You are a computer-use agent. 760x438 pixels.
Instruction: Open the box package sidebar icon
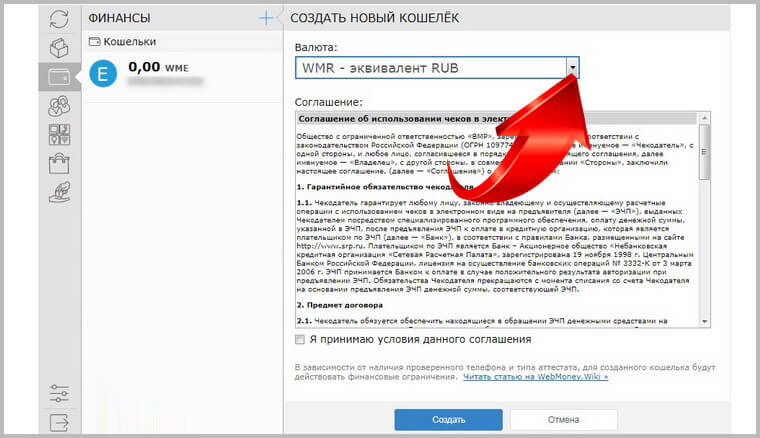[59, 48]
